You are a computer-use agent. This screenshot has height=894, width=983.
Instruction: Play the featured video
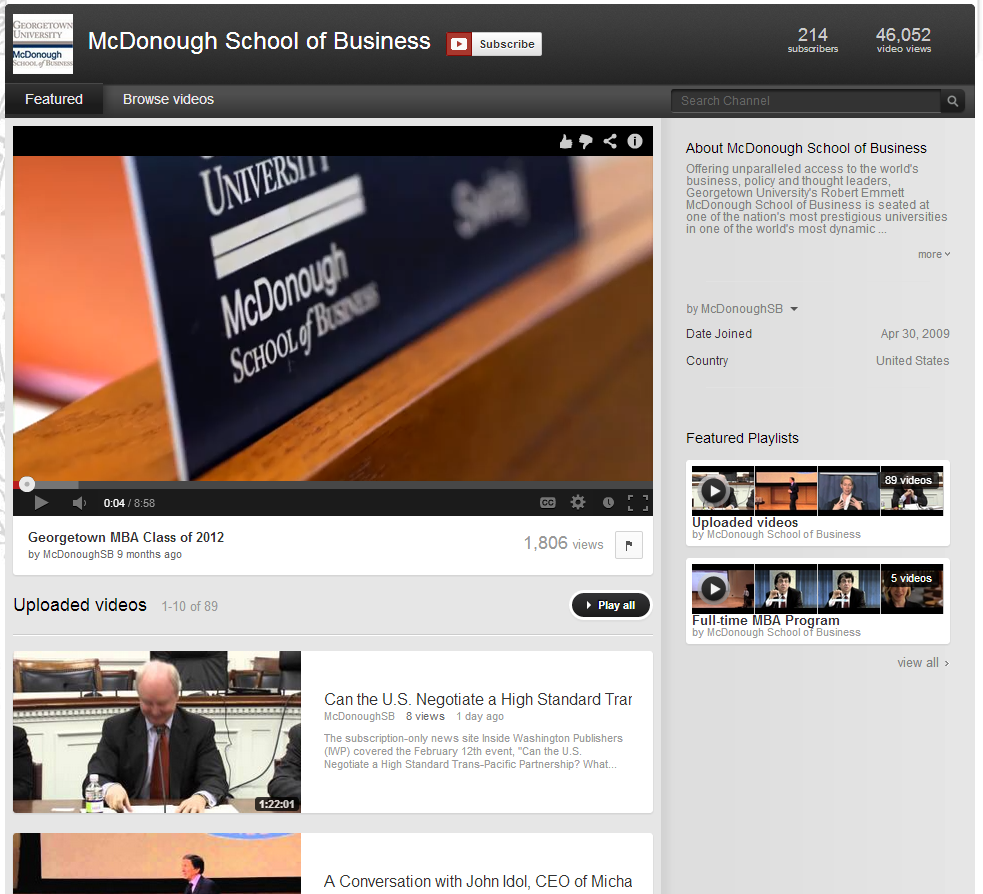(41, 503)
